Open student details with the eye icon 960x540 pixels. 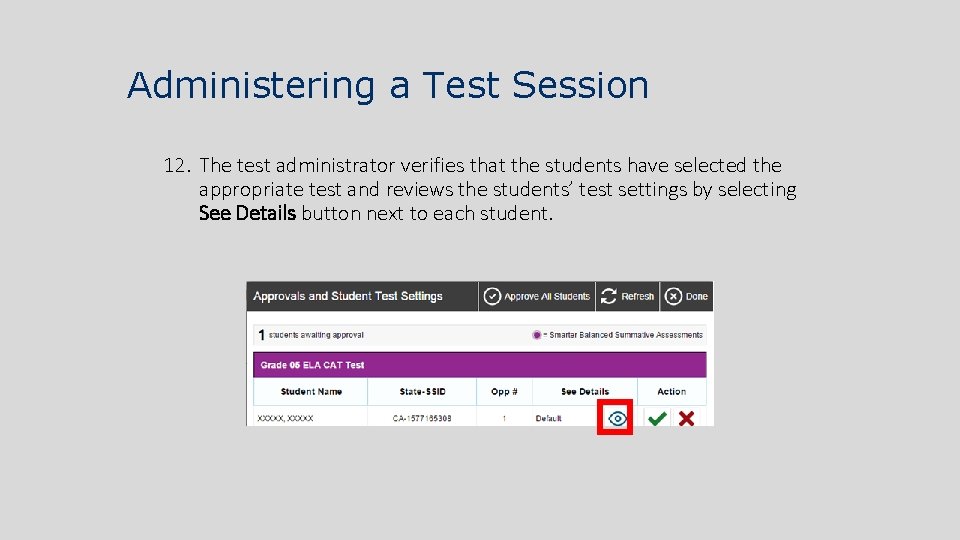(x=617, y=418)
